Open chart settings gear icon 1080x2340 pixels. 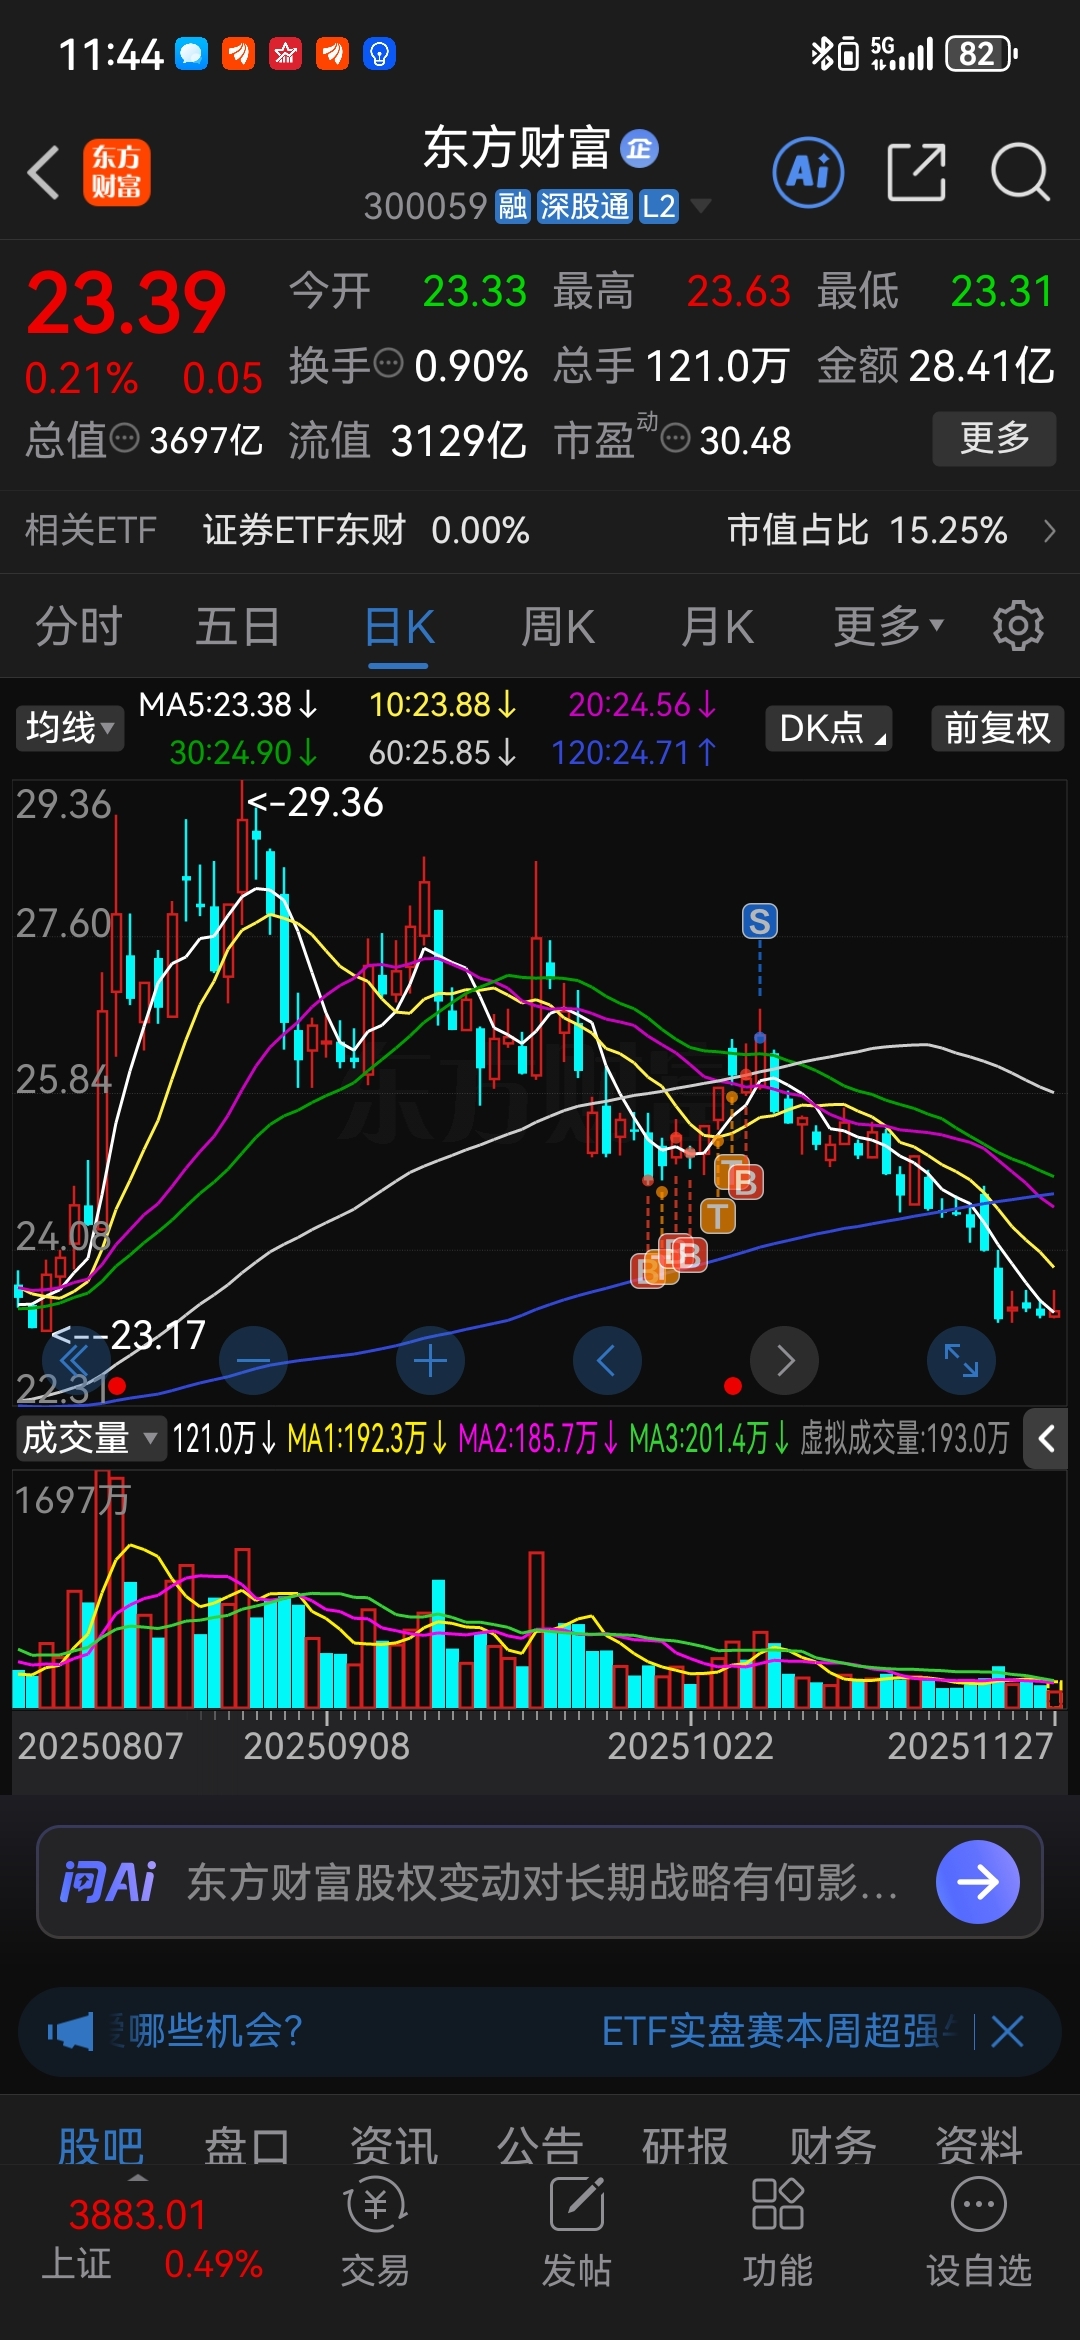[x=1018, y=626]
